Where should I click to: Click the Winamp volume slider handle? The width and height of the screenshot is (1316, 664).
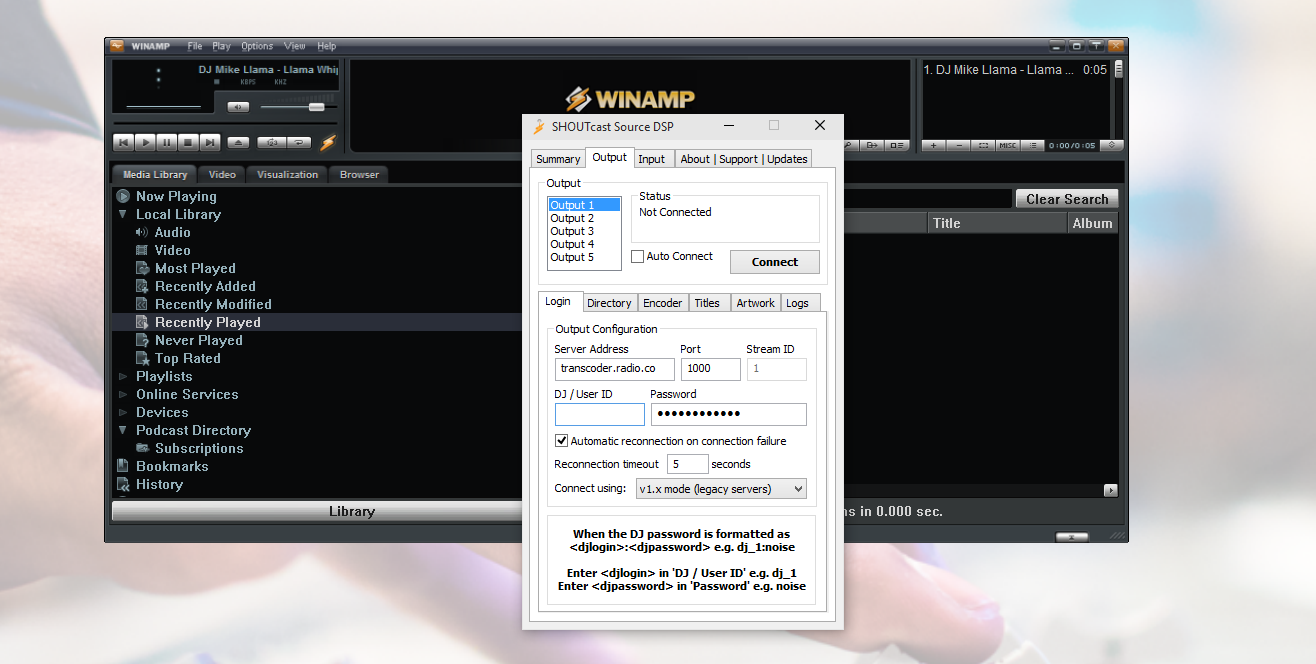317,107
